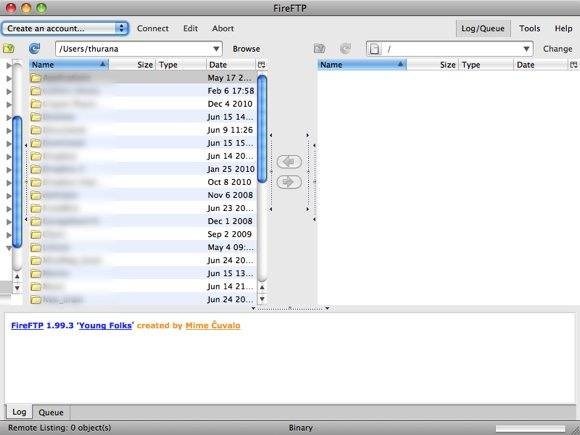Click the remote refresh icon
This screenshot has height=435, width=580.
(345, 48)
